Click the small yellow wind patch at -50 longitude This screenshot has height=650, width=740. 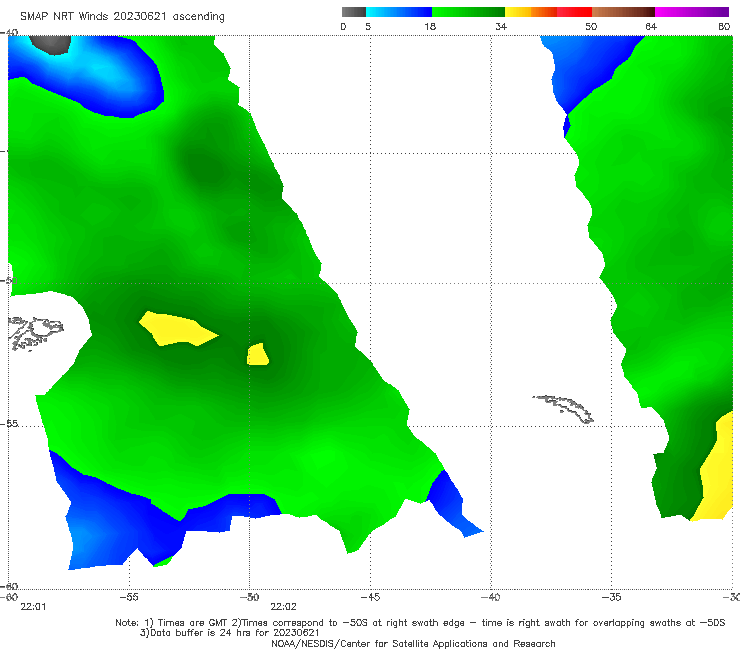(258, 355)
